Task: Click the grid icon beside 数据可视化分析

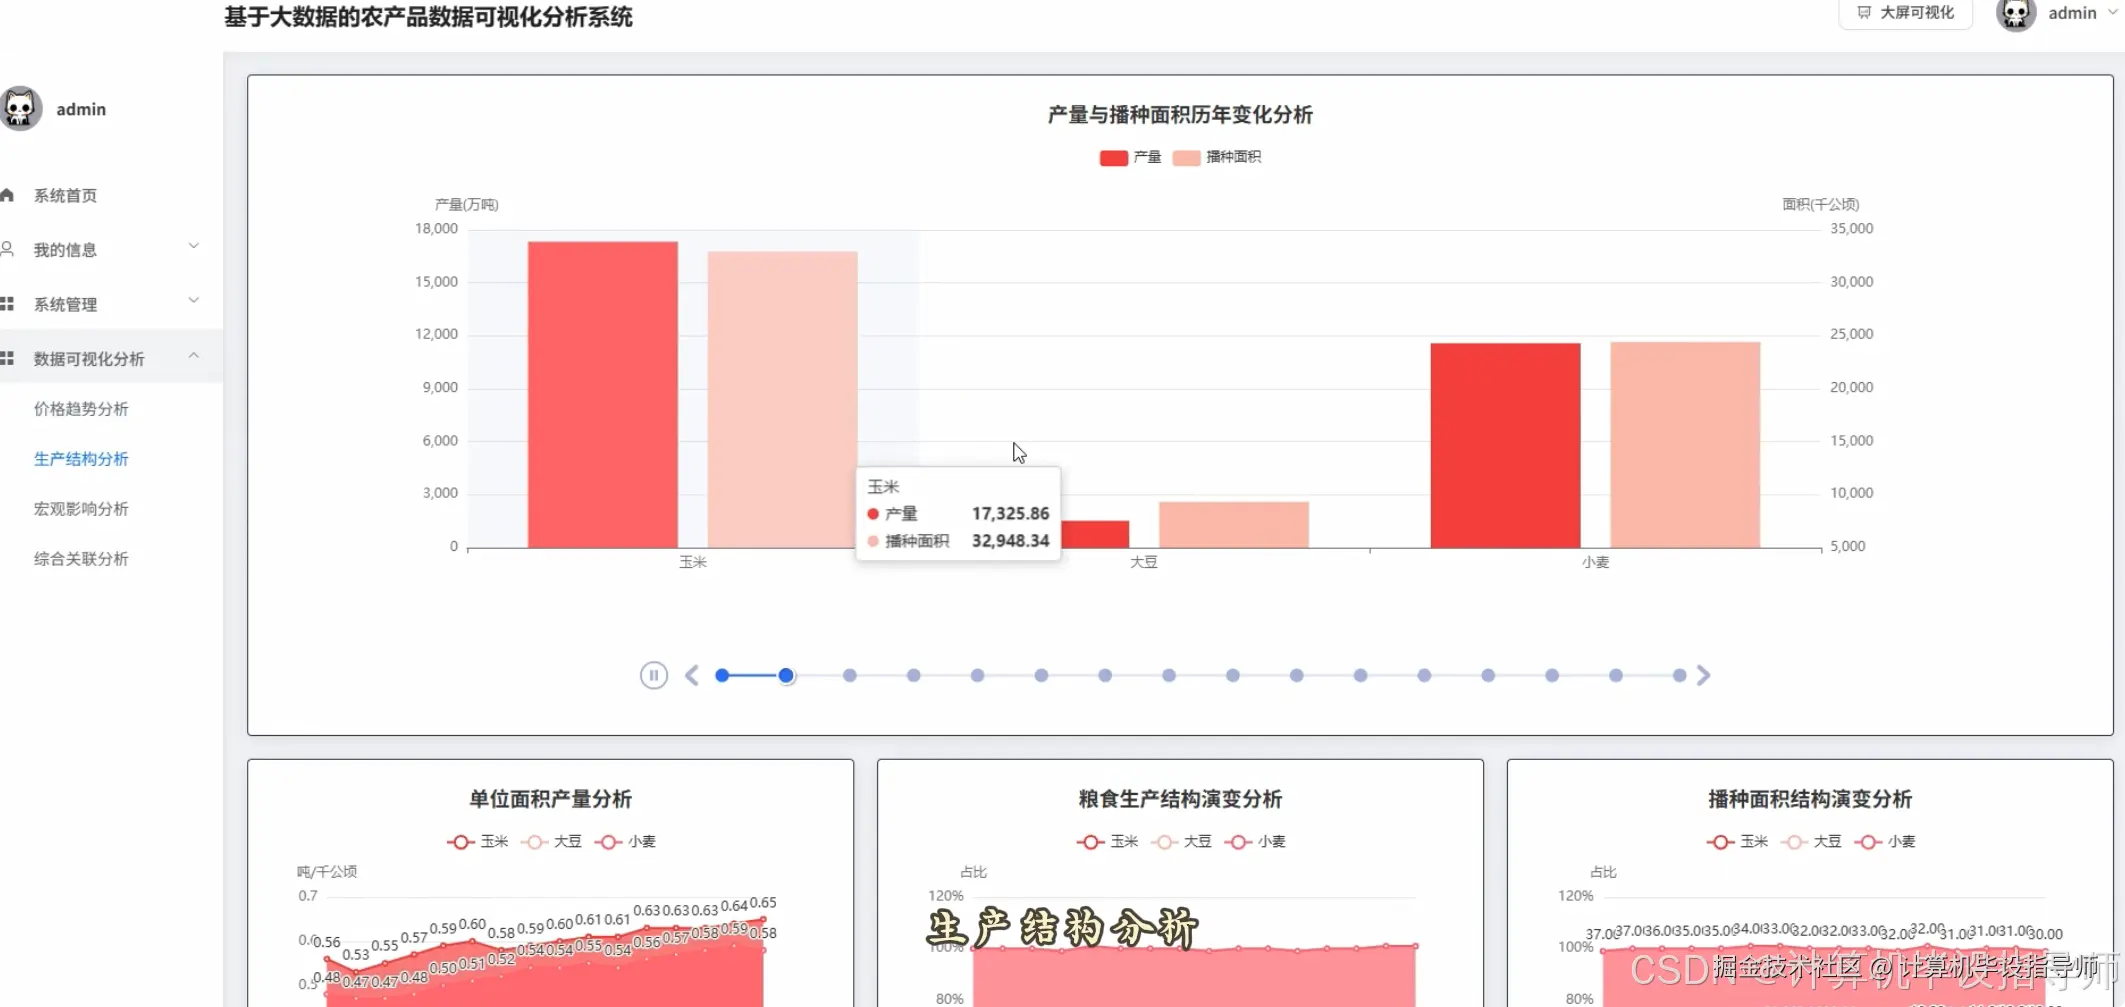Action: pyautogui.click(x=7, y=358)
